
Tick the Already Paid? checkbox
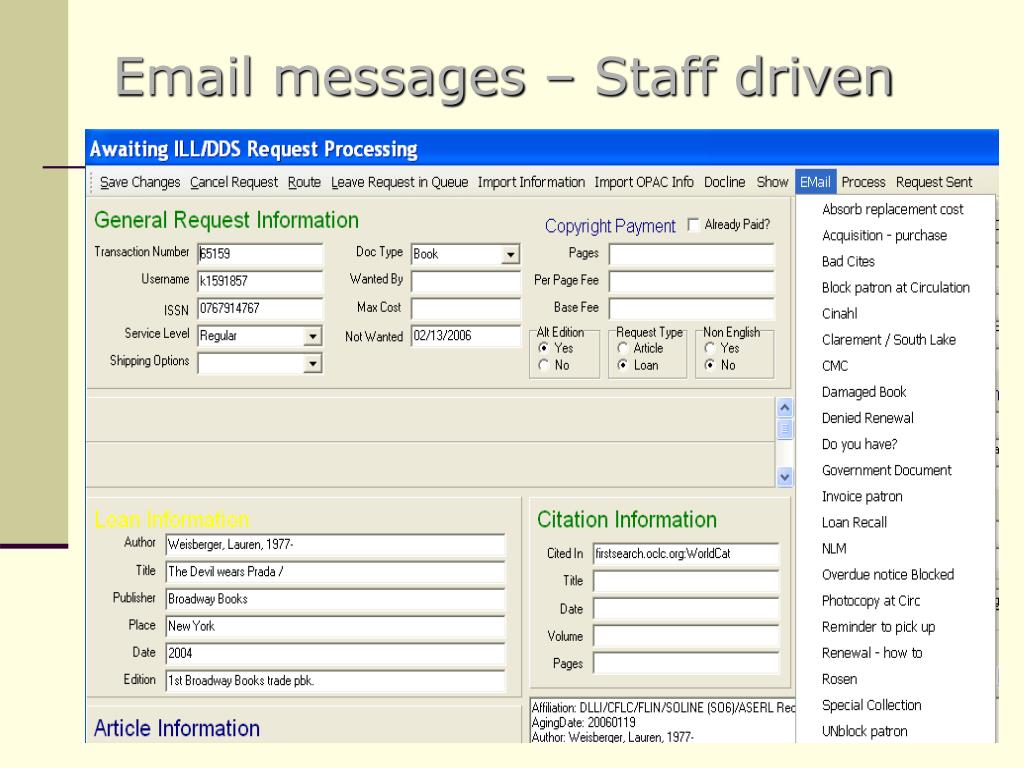pos(694,225)
